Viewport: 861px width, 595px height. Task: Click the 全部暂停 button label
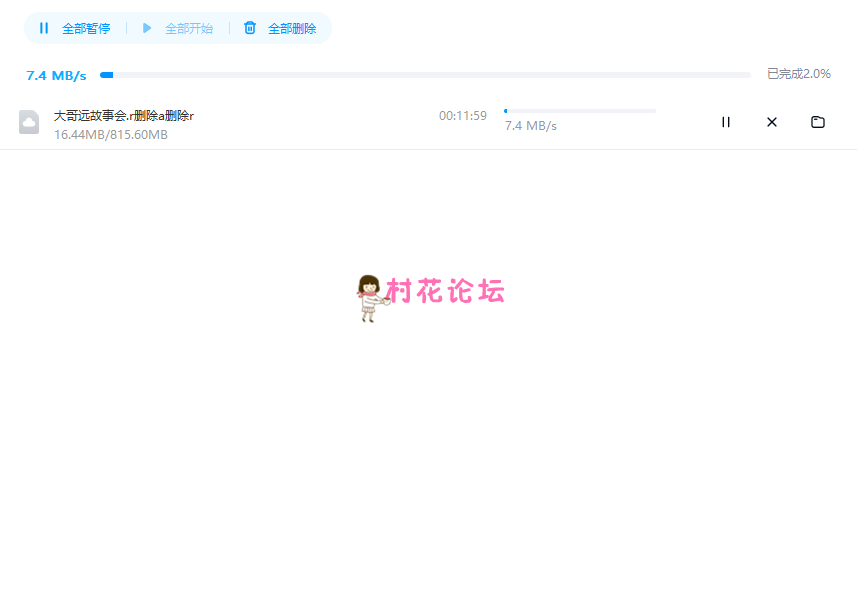tap(86, 29)
